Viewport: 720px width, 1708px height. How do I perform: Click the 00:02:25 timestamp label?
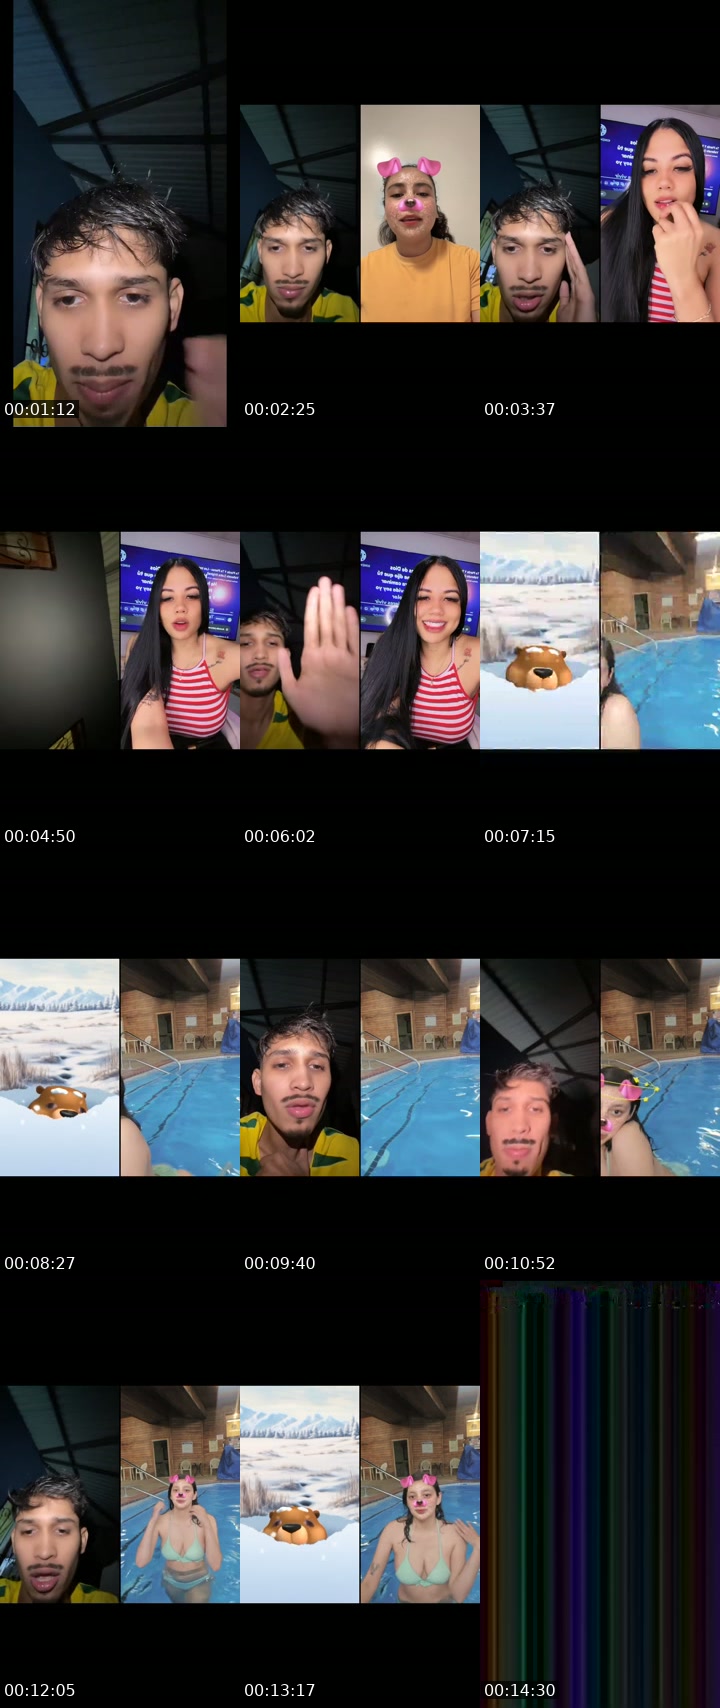tap(280, 409)
